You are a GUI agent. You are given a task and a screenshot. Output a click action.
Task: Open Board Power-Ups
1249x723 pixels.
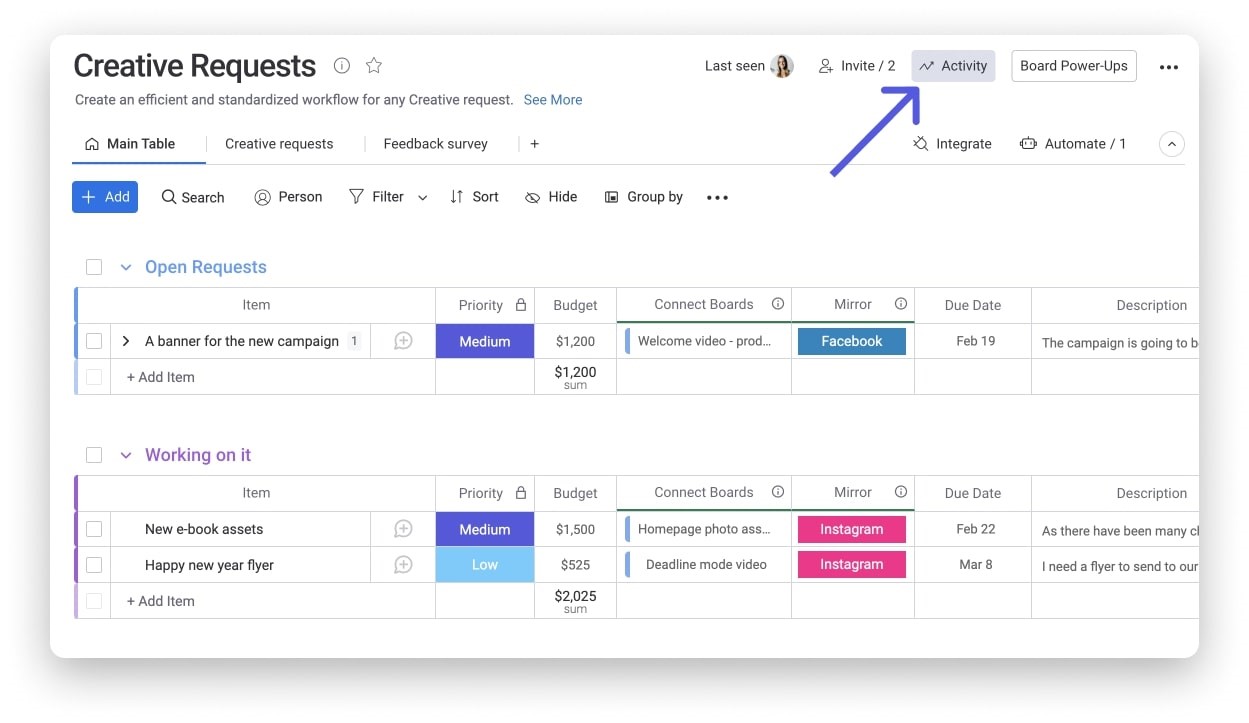pyautogui.click(x=1074, y=66)
